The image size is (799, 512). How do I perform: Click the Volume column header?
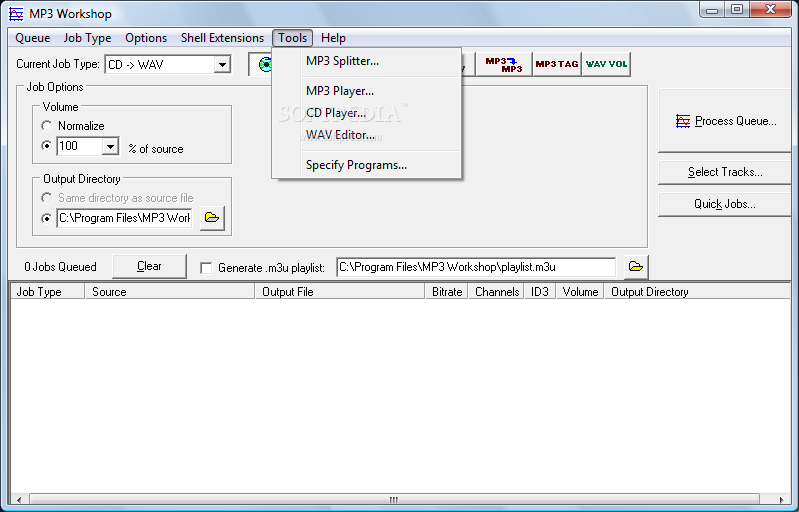(x=580, y=292)
